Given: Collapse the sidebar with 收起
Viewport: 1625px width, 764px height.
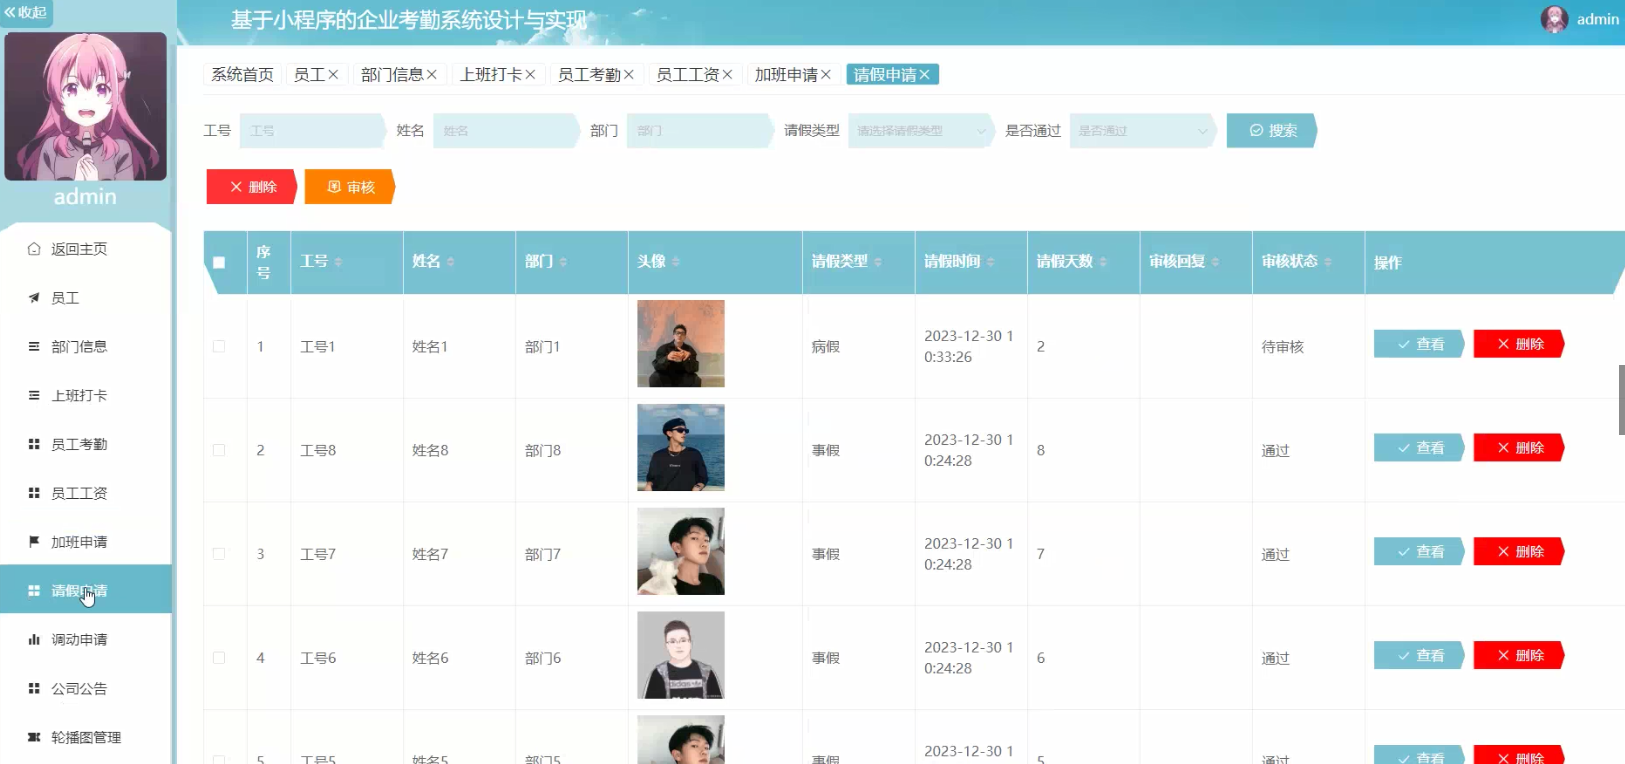Looking at the screenshot, I should point(26,12).
